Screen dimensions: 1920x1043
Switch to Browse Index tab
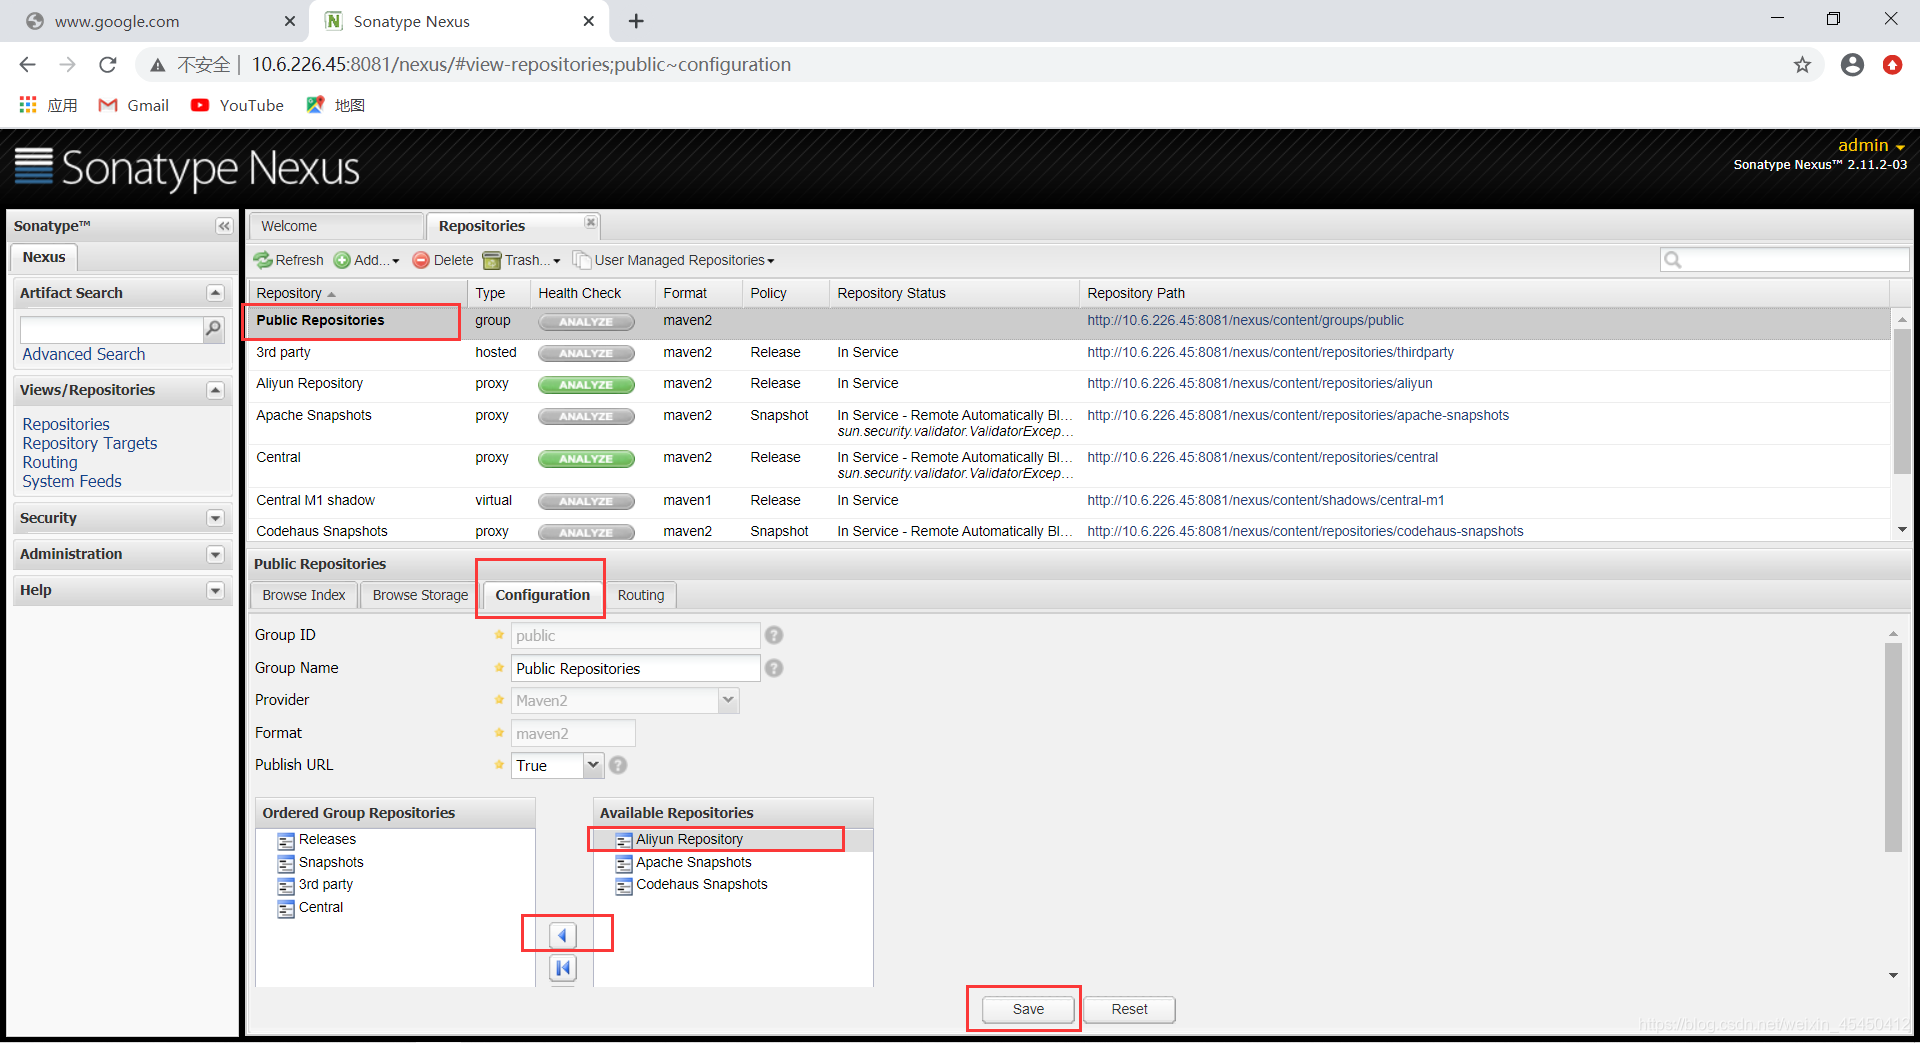304,595
